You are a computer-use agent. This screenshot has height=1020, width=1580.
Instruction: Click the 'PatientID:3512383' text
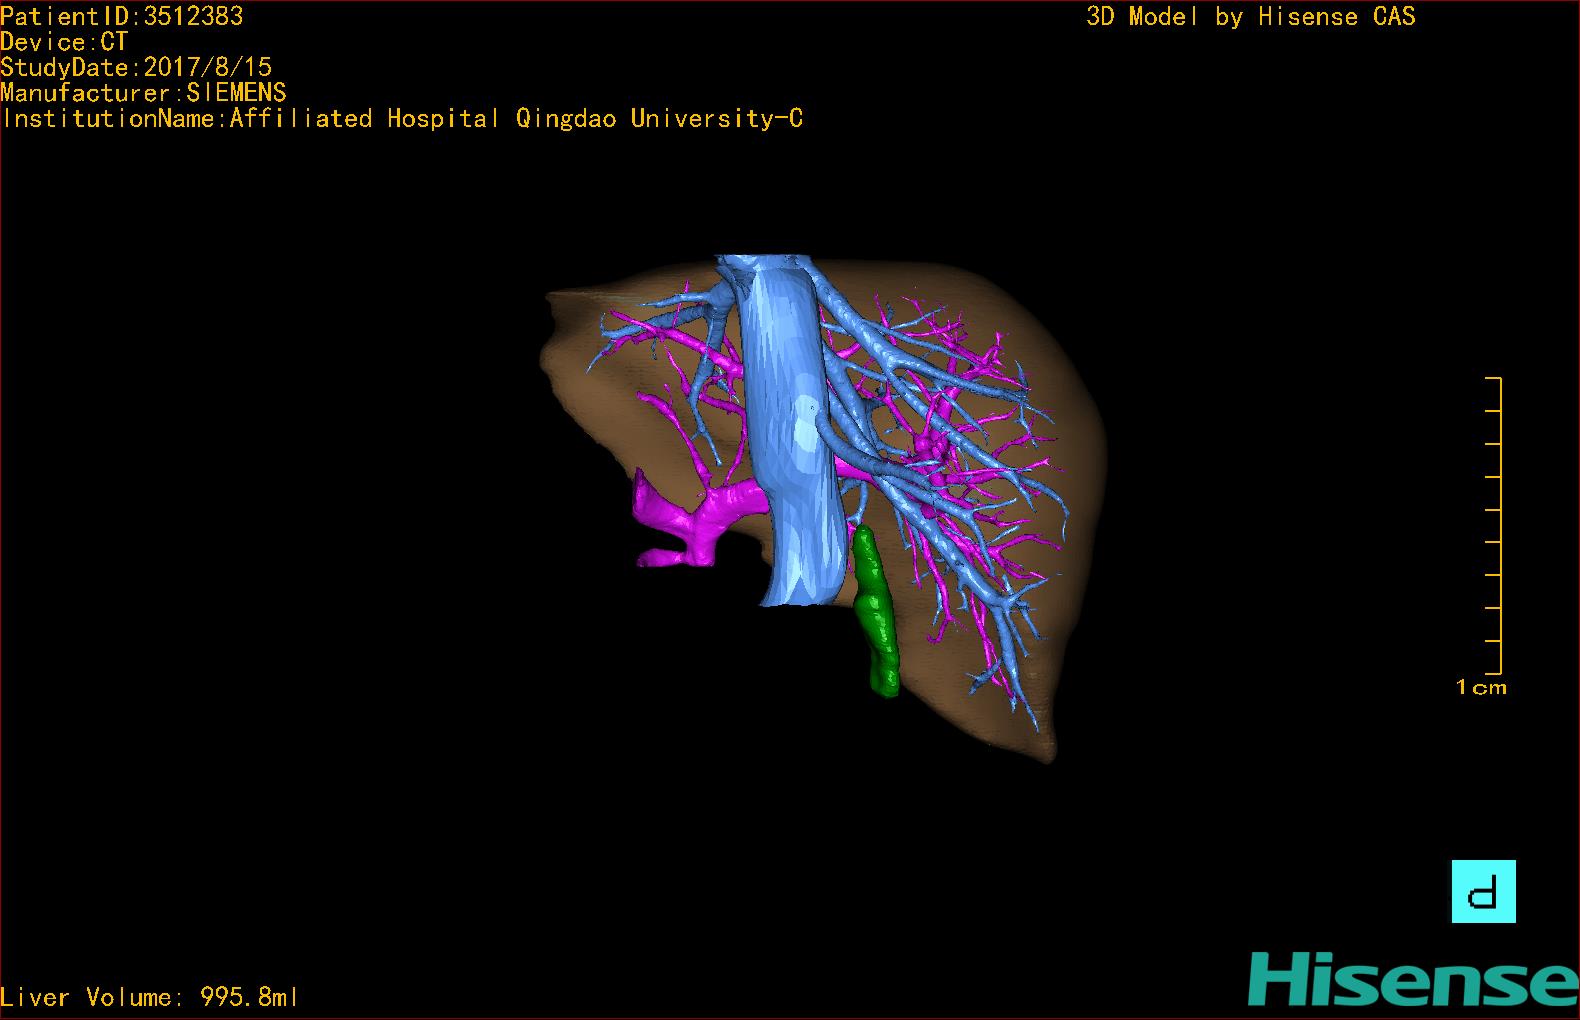(x=122, y=16)
